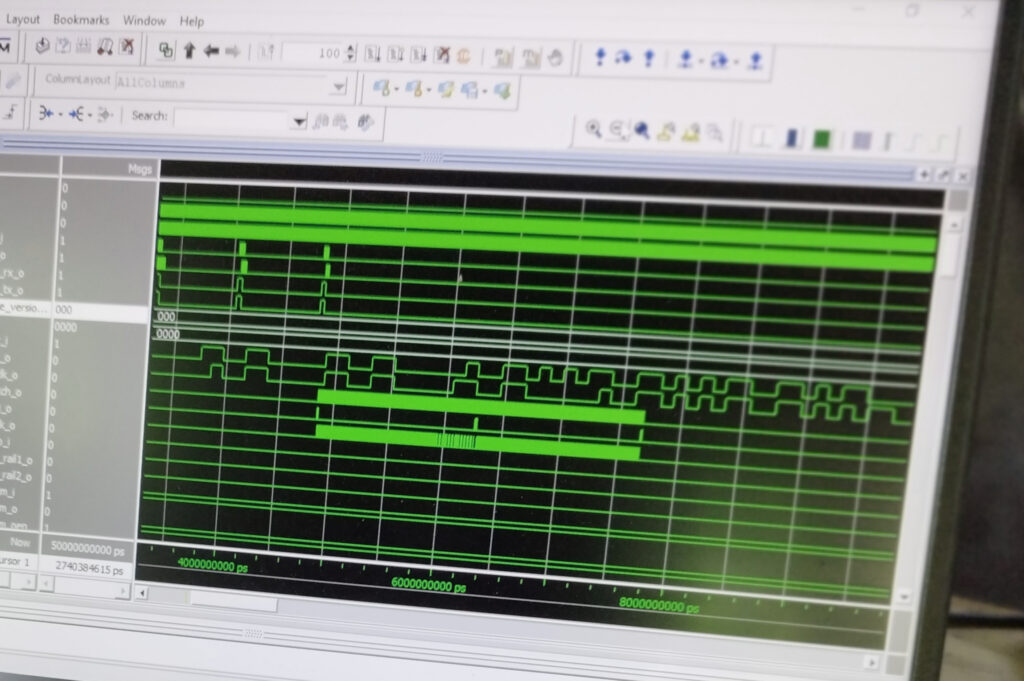The height and width of the screenshot is (681, 1024).
Task: Open the Window menu
Action: [144, 20]
